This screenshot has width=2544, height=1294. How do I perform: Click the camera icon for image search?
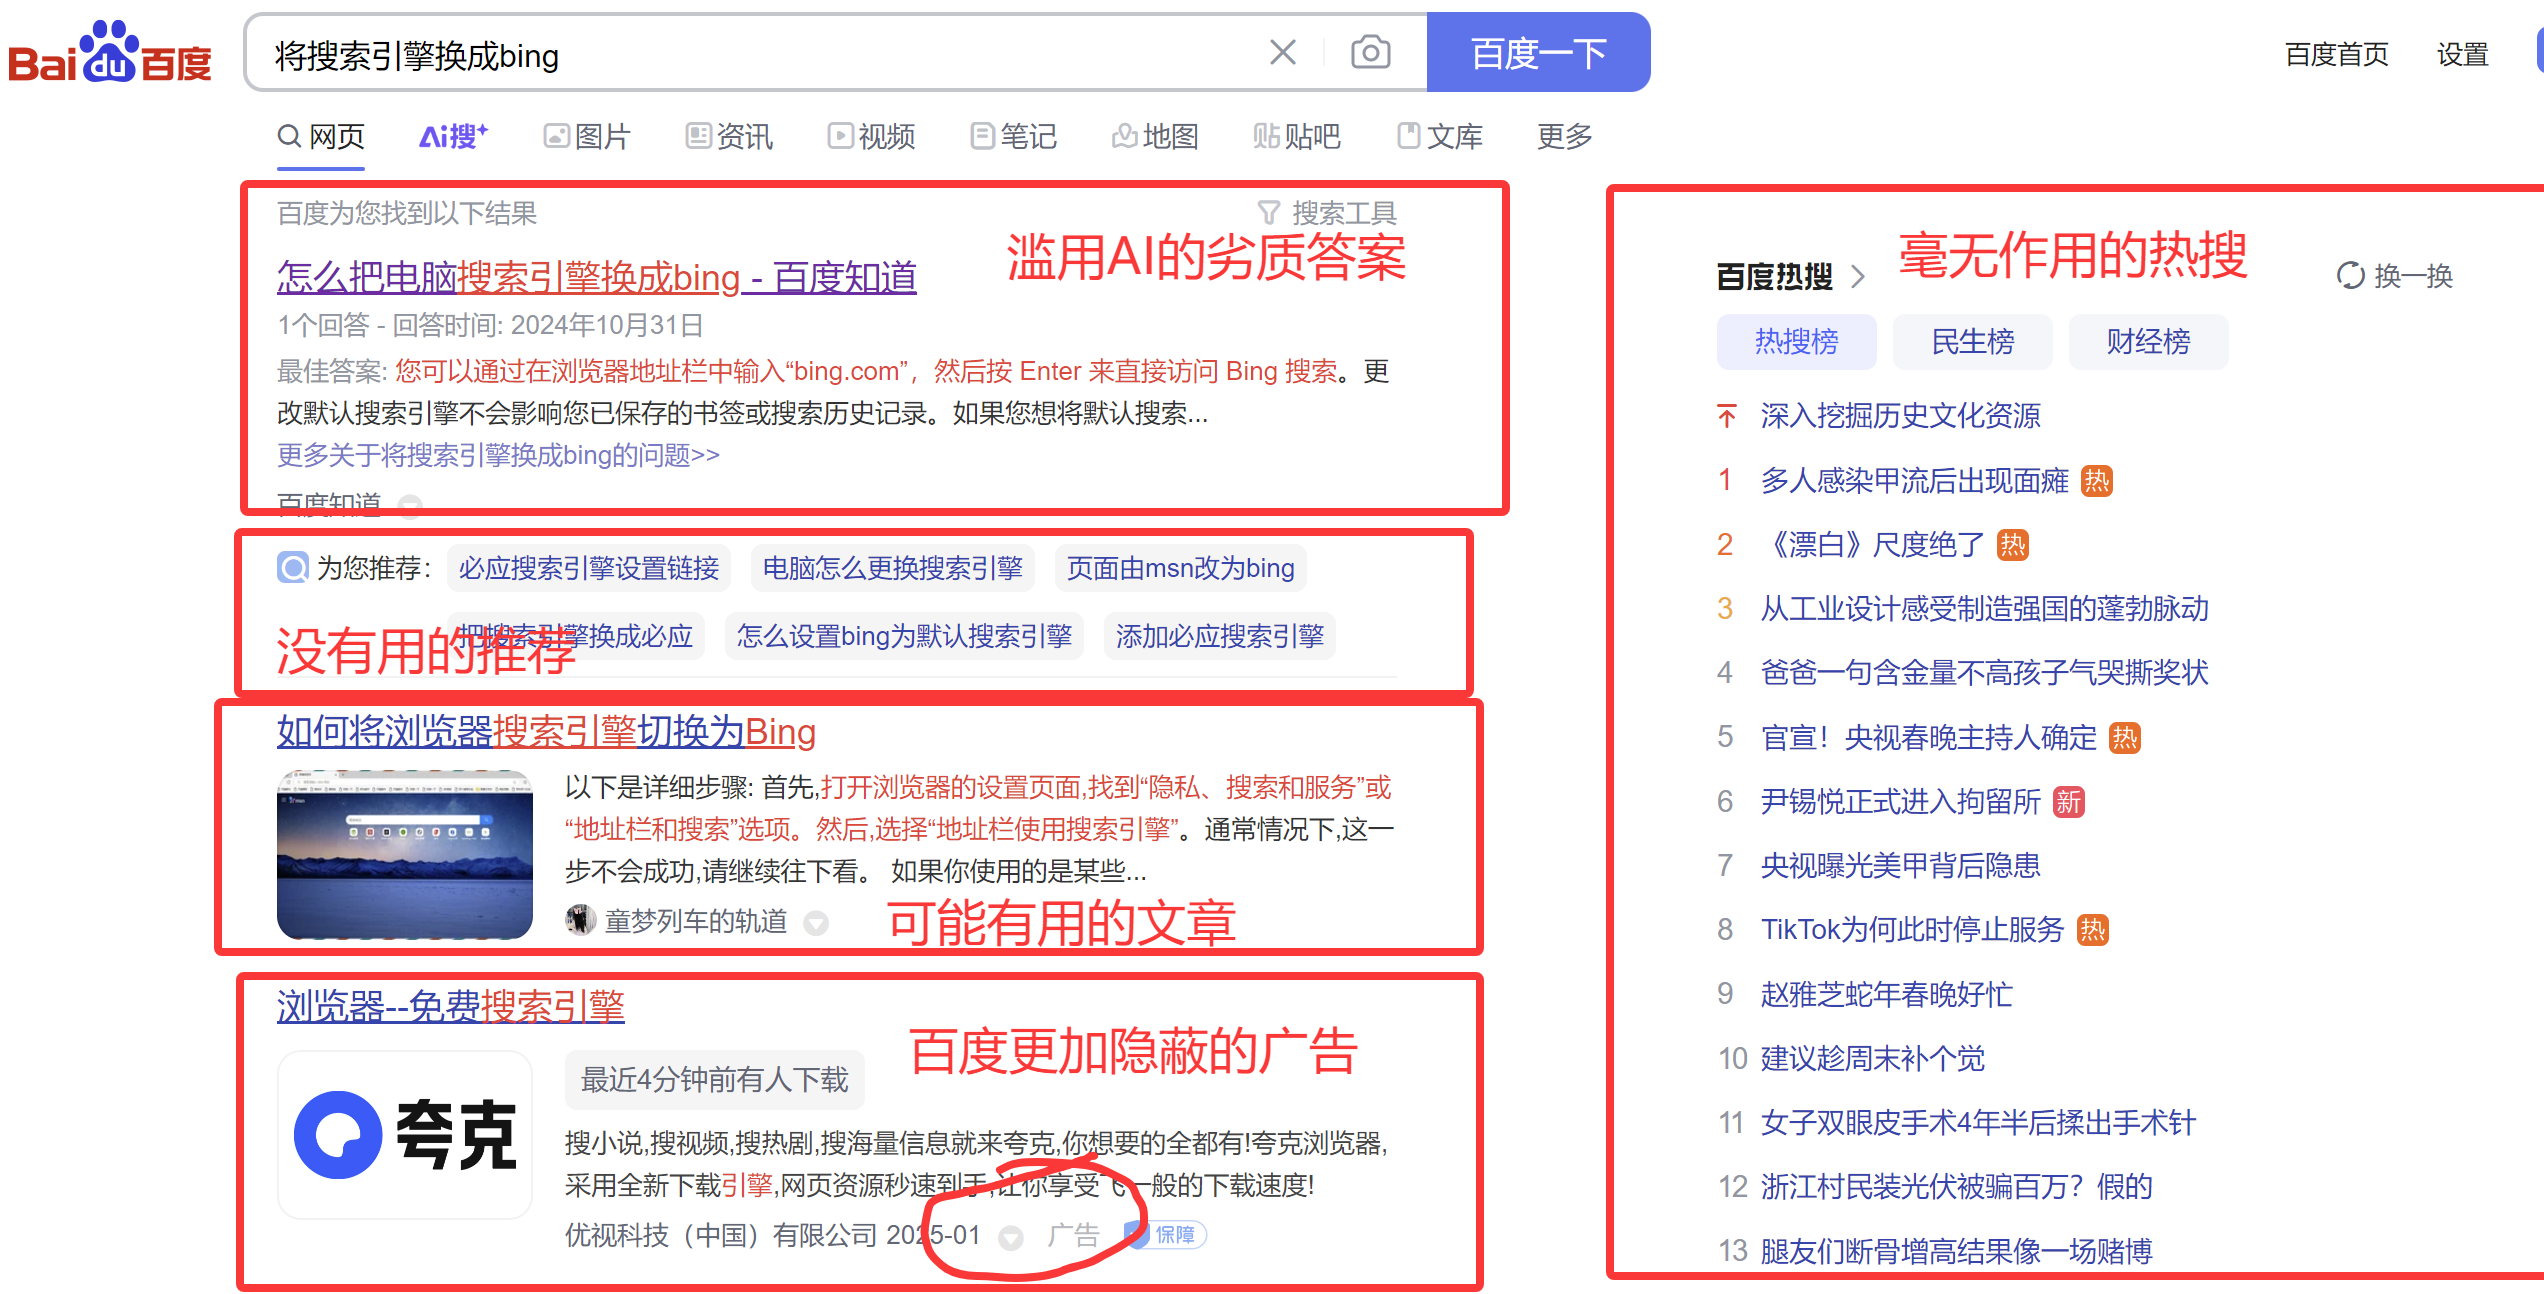(1371, 52)
